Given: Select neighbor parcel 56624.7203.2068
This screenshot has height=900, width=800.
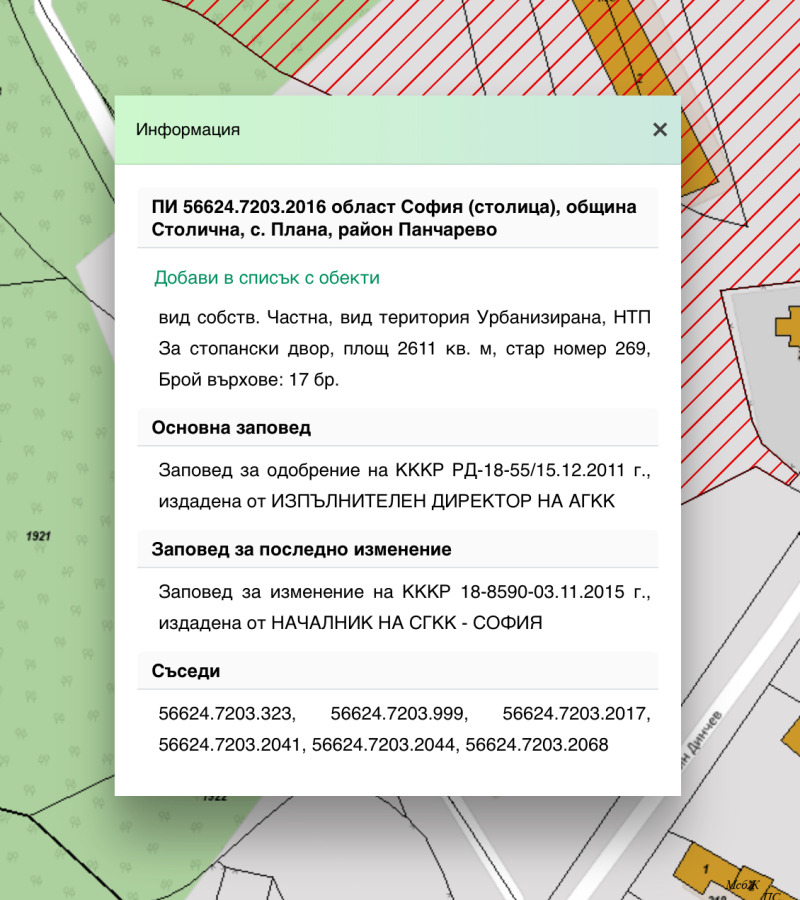Looking at the screenshot, I should (537, 745).
